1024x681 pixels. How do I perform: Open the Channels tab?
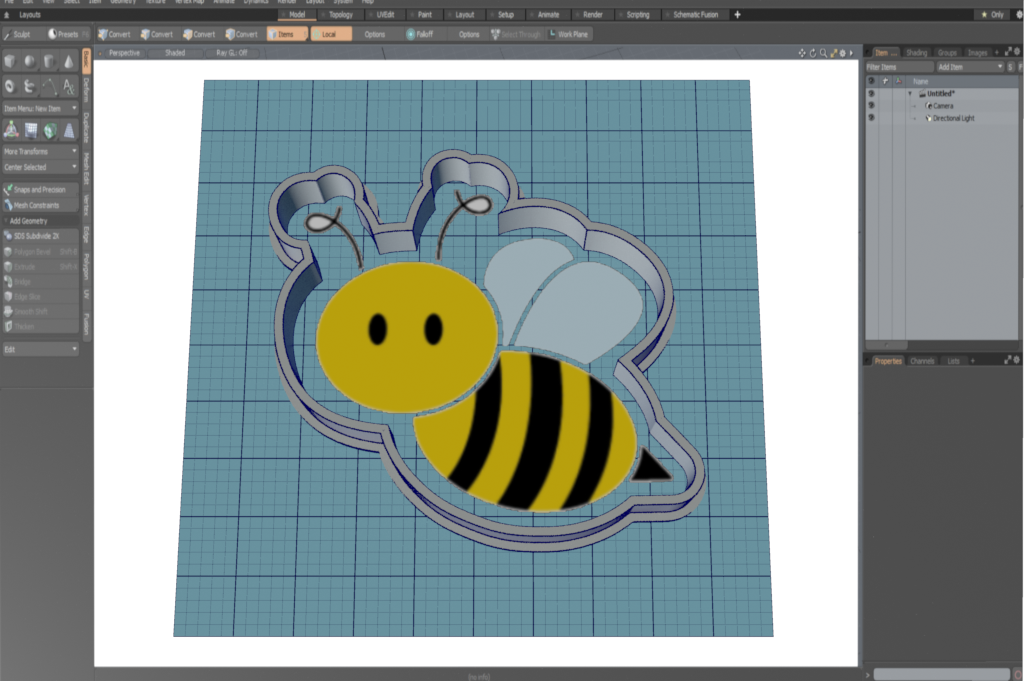pos(922,360)
